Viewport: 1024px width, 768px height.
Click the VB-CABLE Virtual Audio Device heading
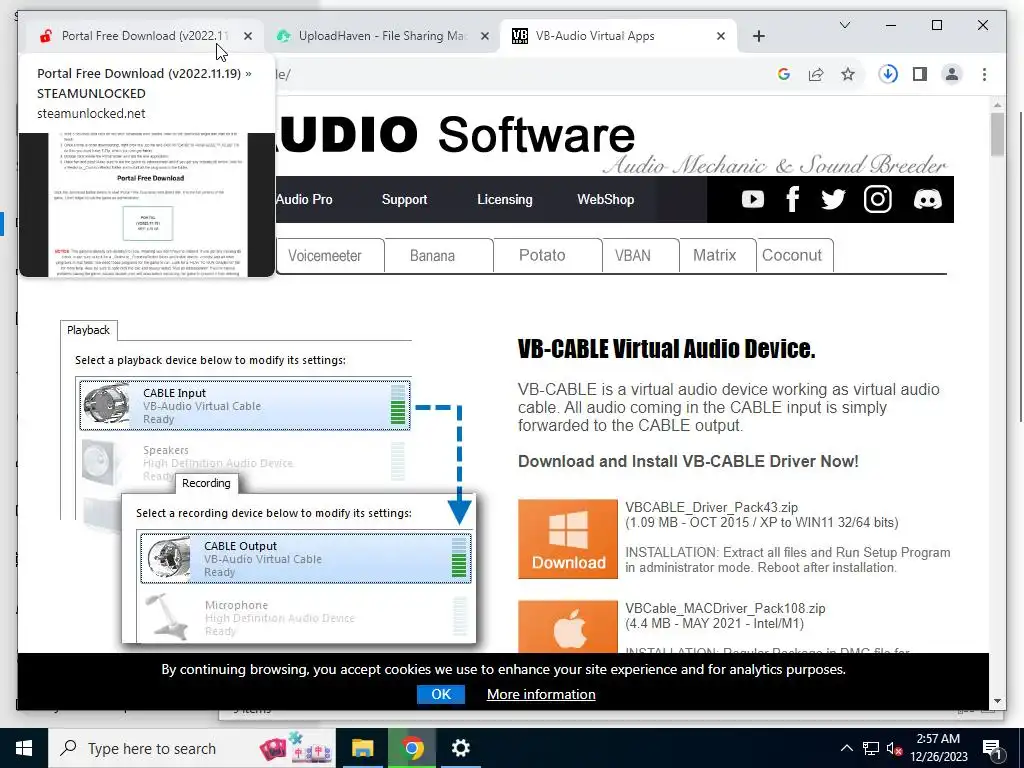666,349
